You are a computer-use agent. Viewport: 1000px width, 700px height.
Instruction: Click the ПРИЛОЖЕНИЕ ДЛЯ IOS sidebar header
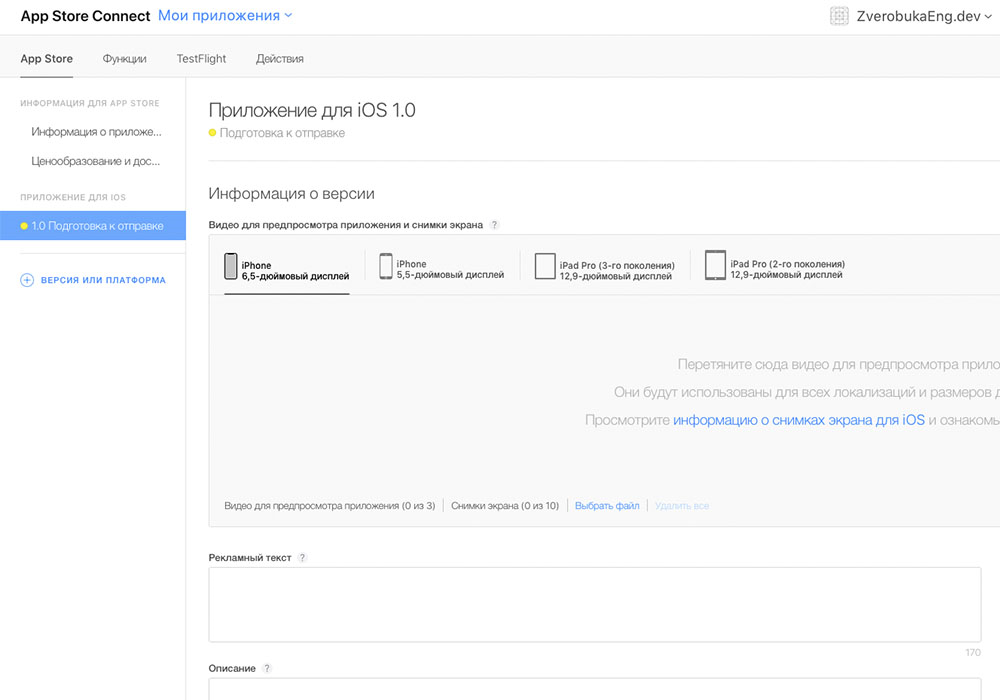click(73, 197)
